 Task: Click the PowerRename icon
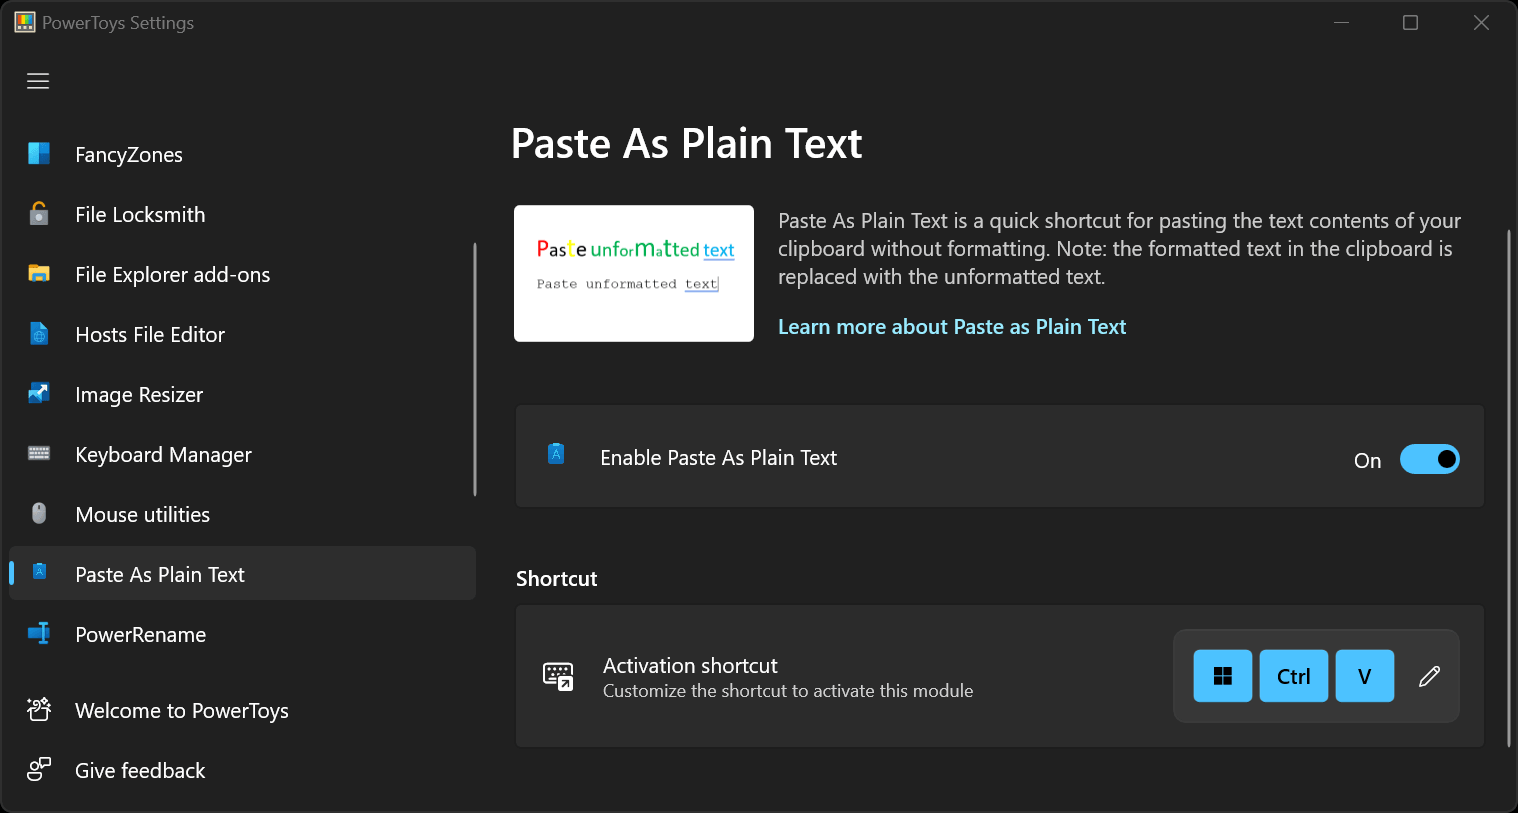[x=39, y=634]
